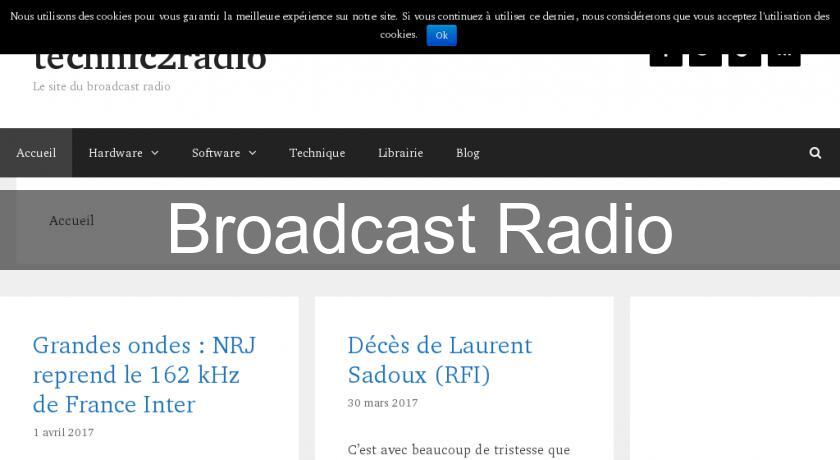Accept cookies with the Ok button

[x=441, y=35]
